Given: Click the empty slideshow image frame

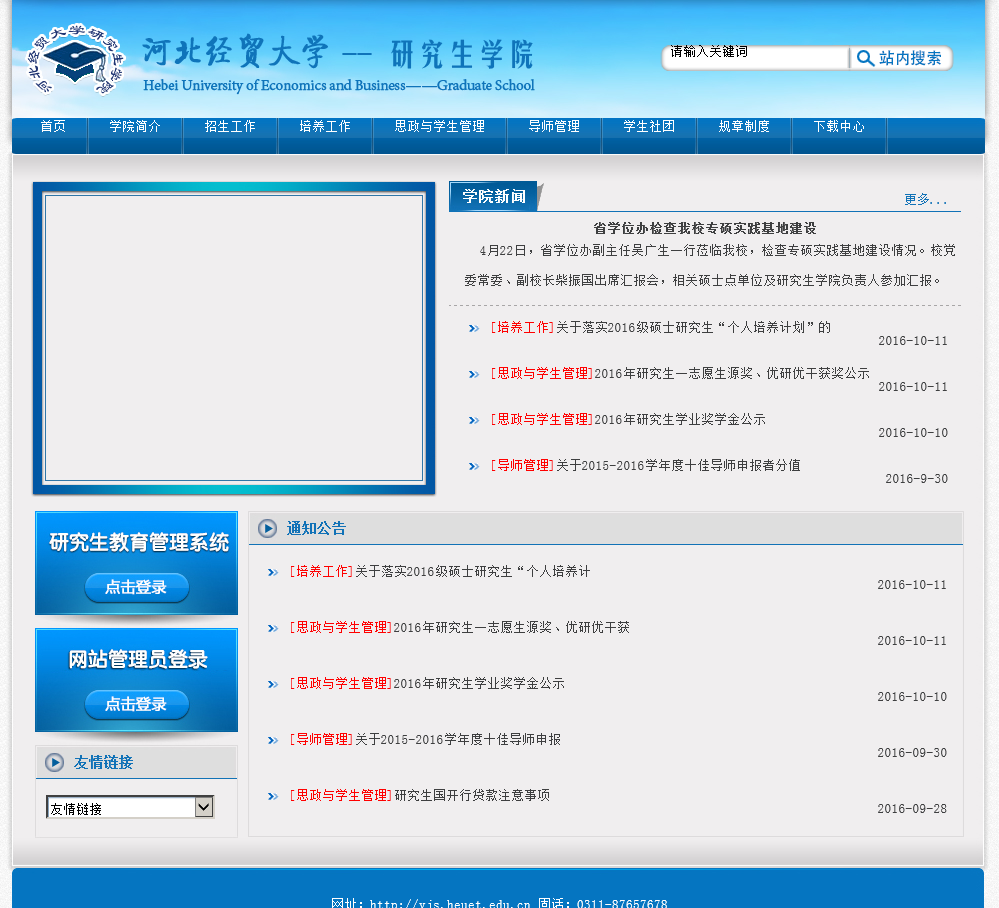Looking at the screenshot, I should click(234, 338).
